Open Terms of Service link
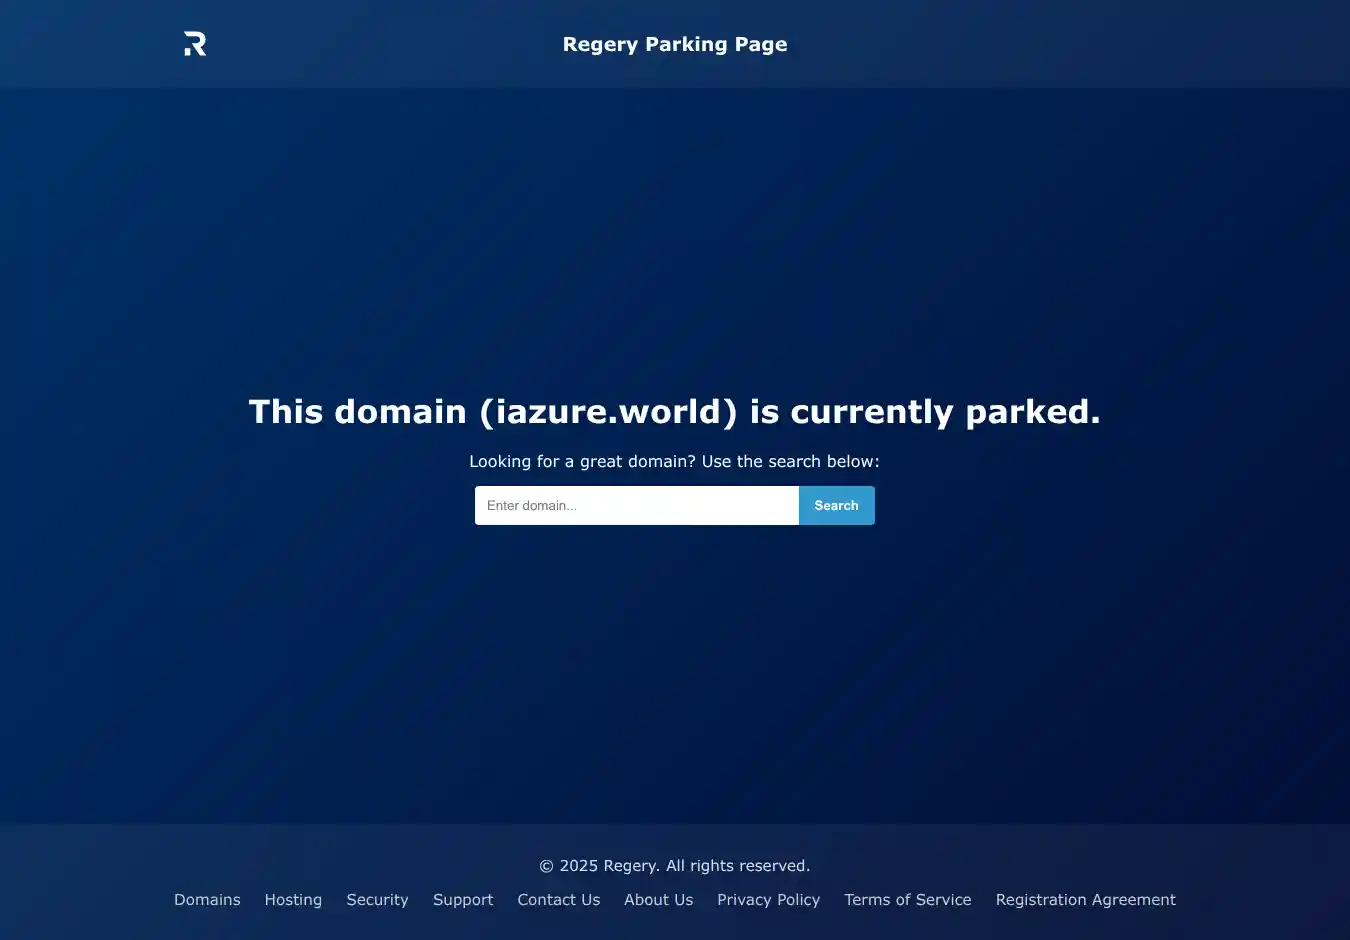 (908, 899)
